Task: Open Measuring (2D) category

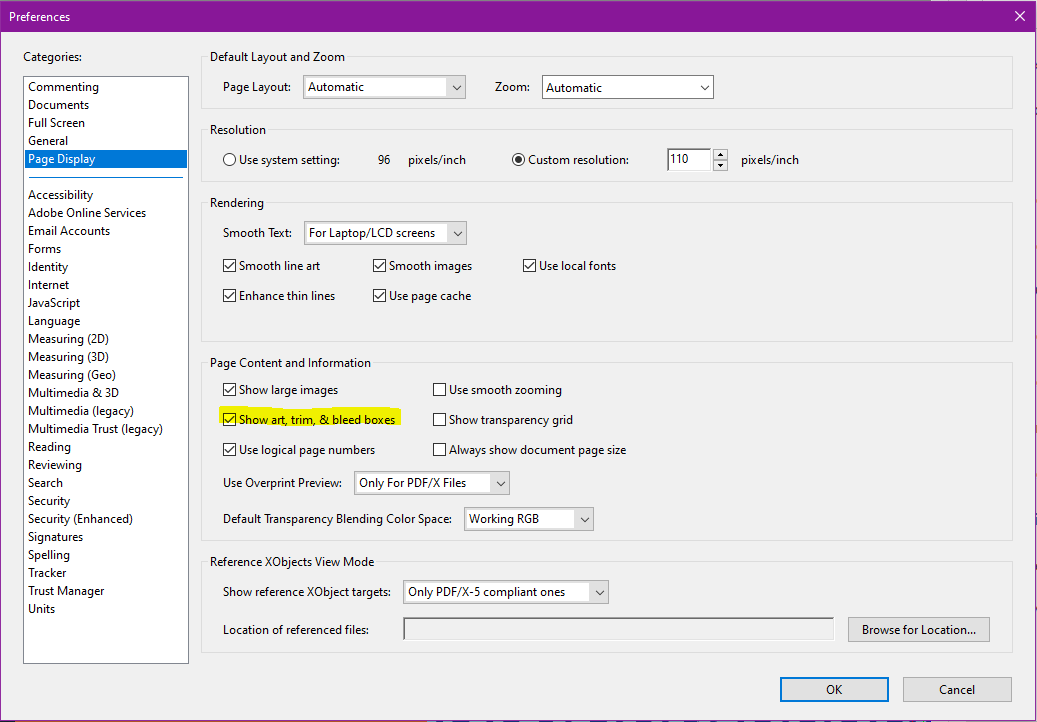Action: point(68,339)
